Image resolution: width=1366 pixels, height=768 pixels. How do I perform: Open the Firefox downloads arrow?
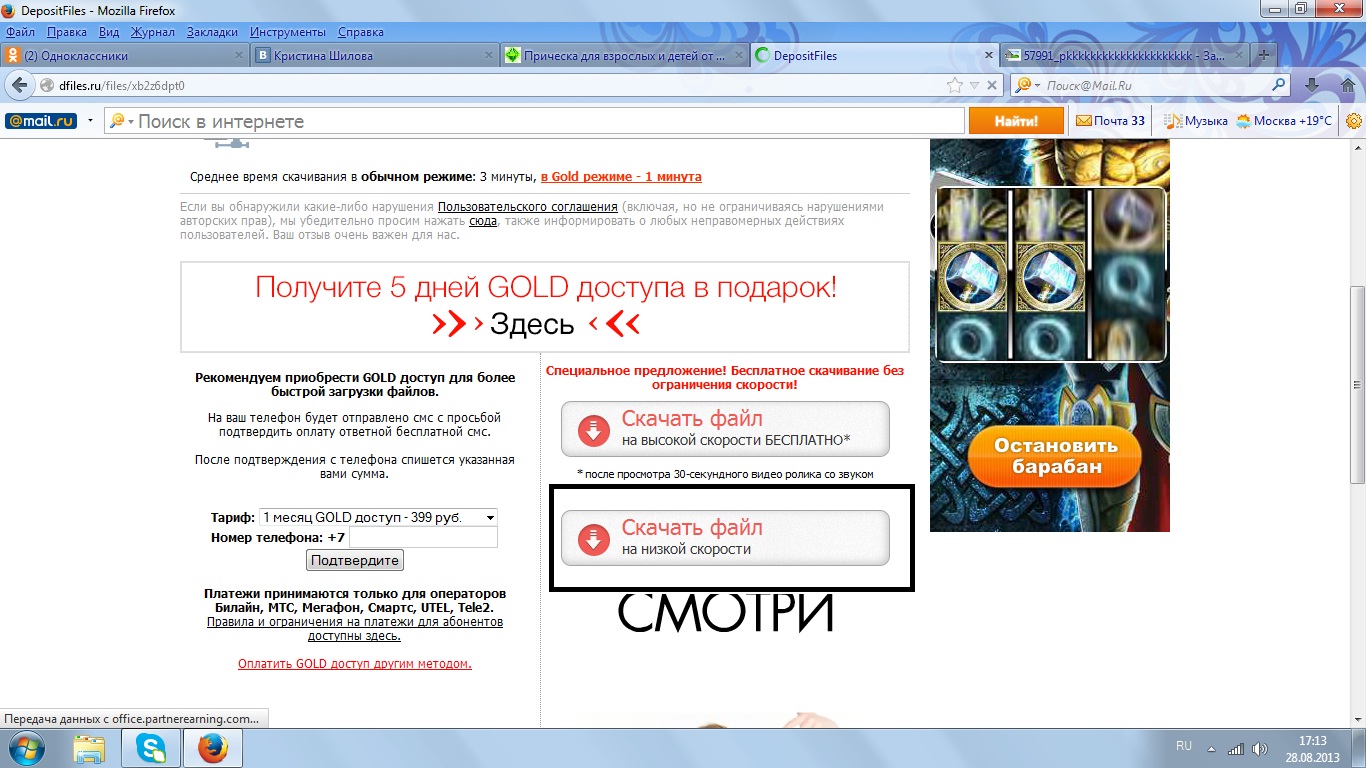(x=1312, y=86)
